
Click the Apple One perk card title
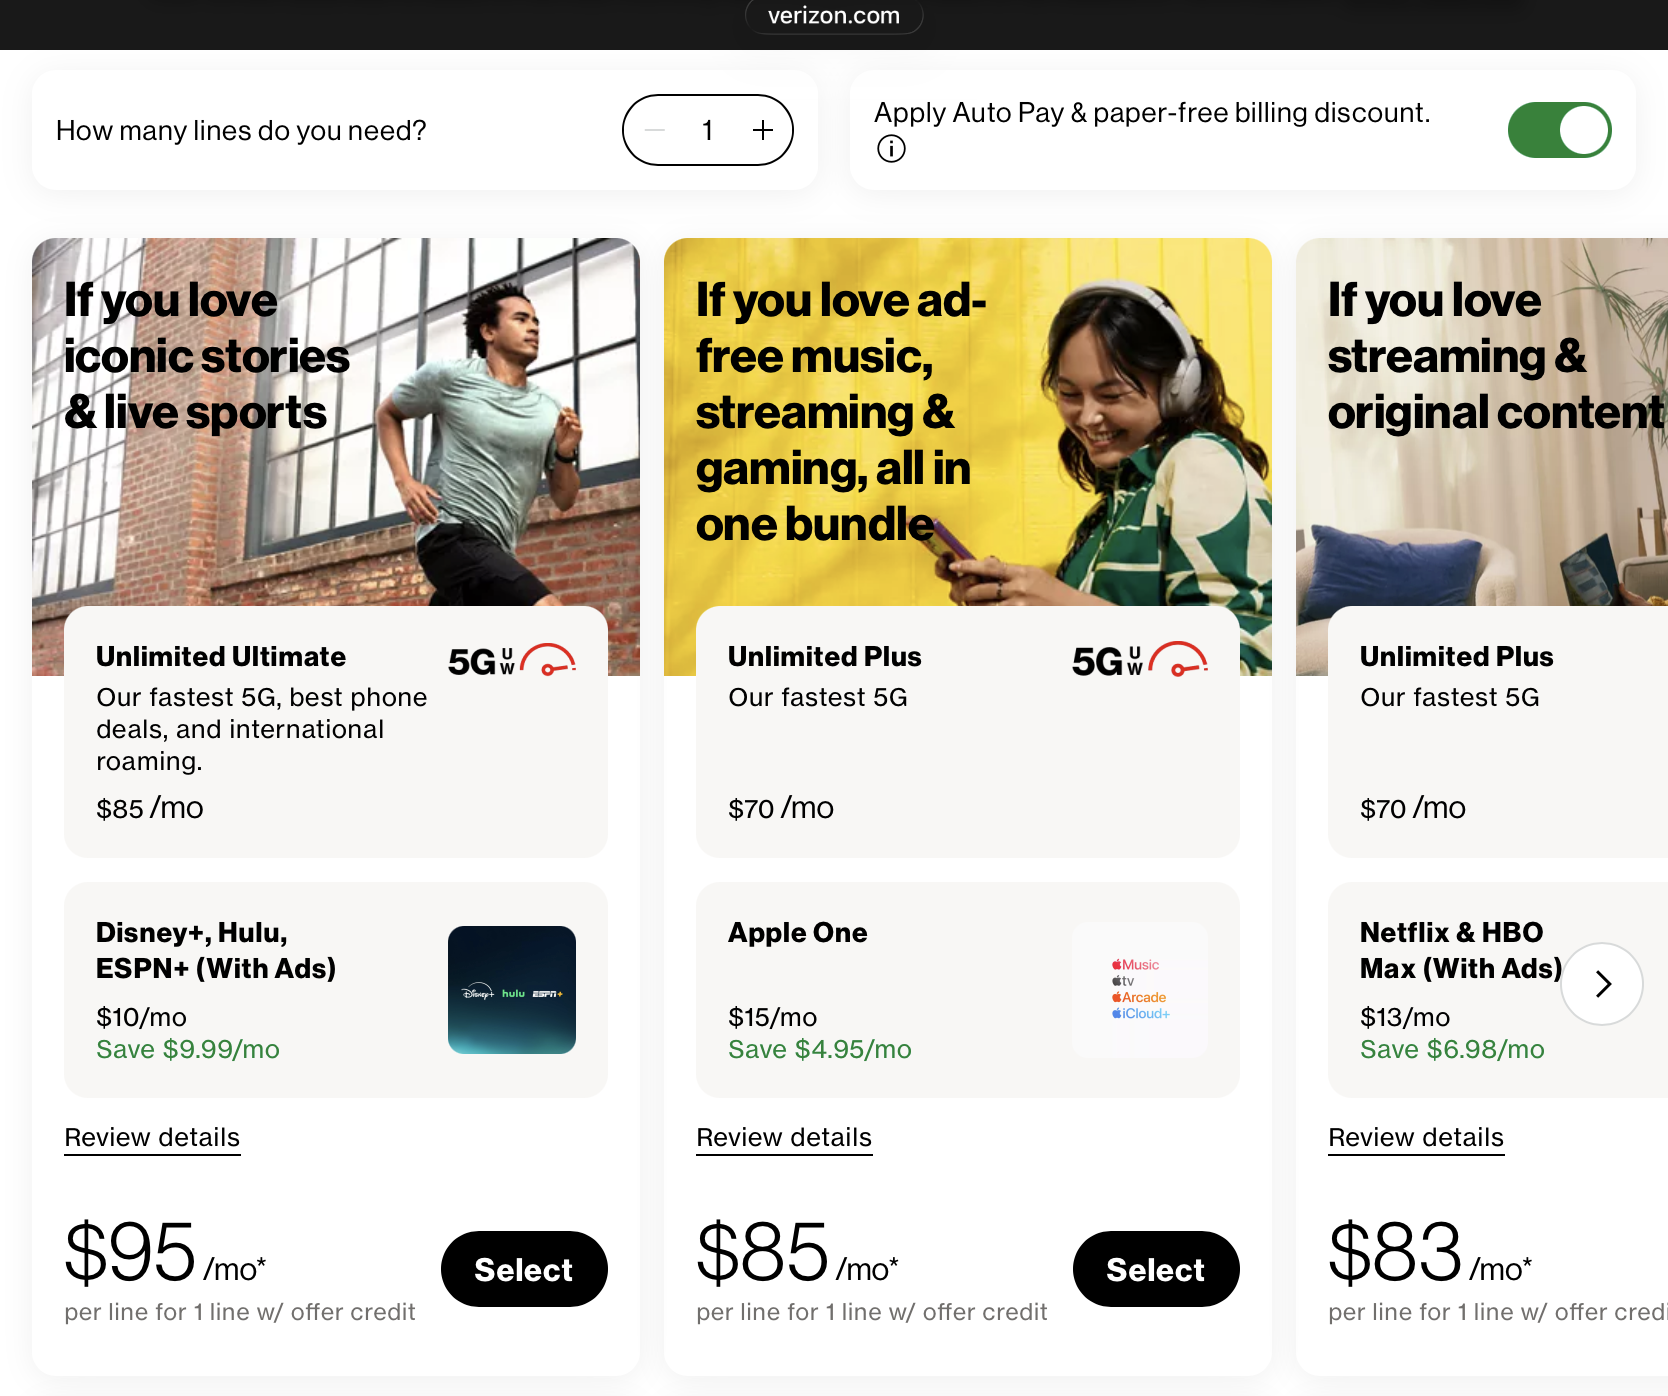[x=798, y=932]
